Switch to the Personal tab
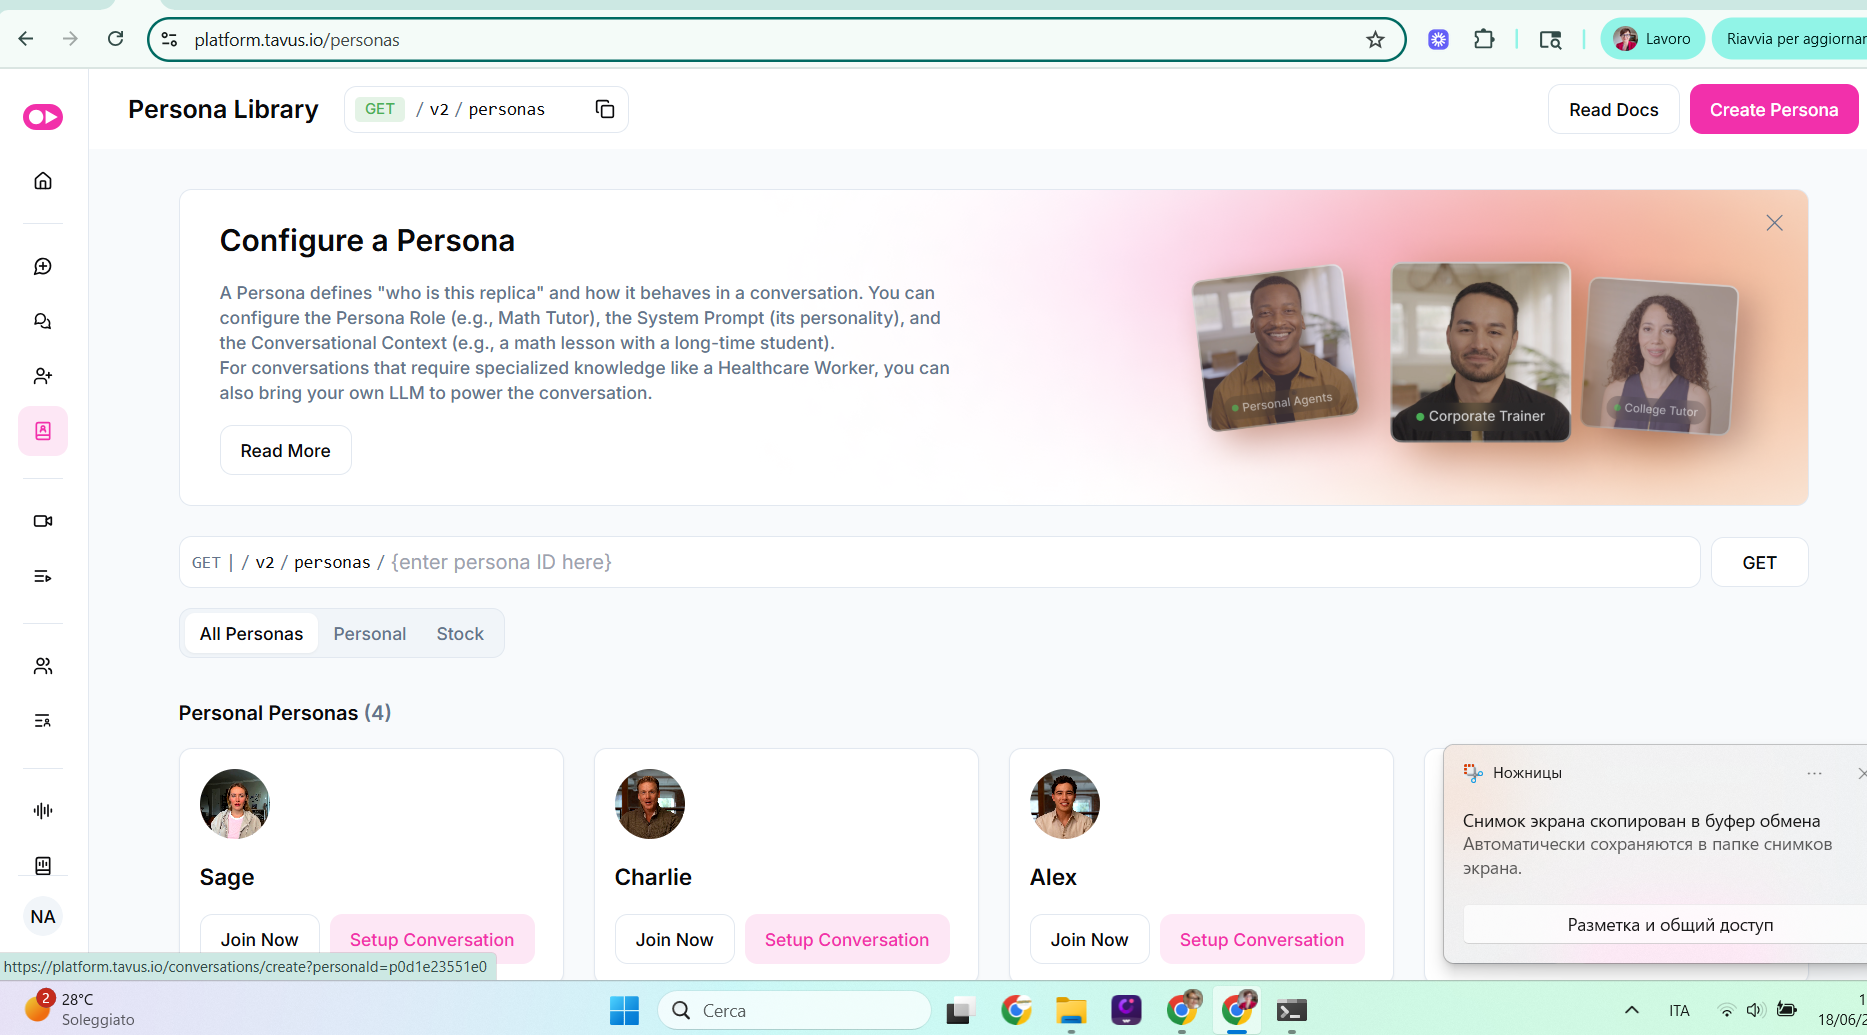Image resolution: width=1867 pixels, height=1035 pixels. click(370, 633)
